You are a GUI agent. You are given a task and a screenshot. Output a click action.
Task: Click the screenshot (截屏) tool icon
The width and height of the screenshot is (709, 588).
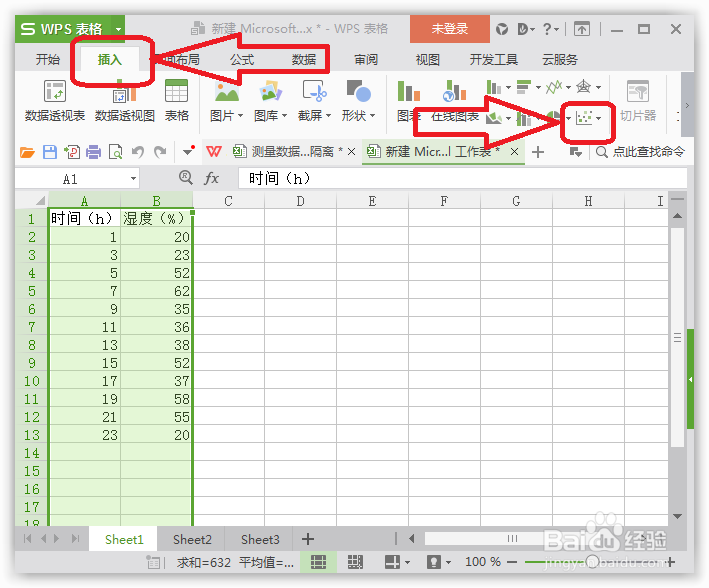coord(315,91)
